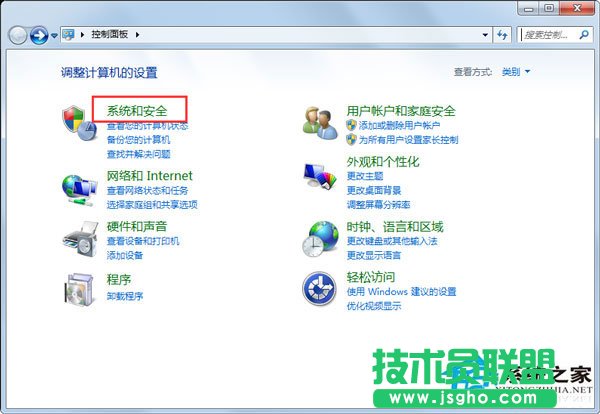Screen dimensions: 600x414
Task: Click shield icon beside 添加或删除用户帐户
Action: click(x=351, y=125)
